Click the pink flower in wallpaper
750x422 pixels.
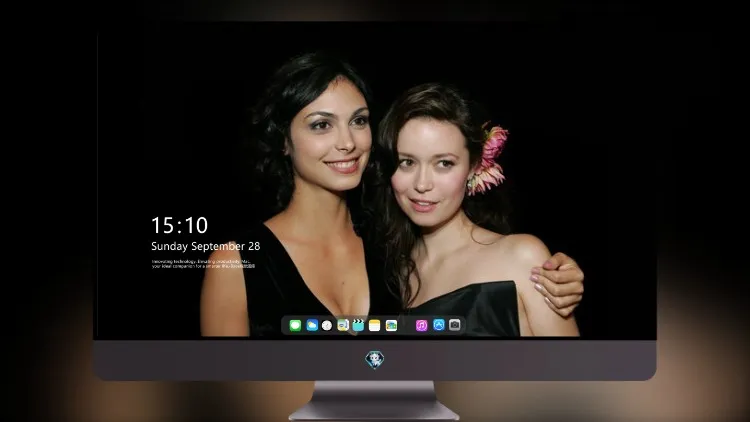click(x=488, y=159)
